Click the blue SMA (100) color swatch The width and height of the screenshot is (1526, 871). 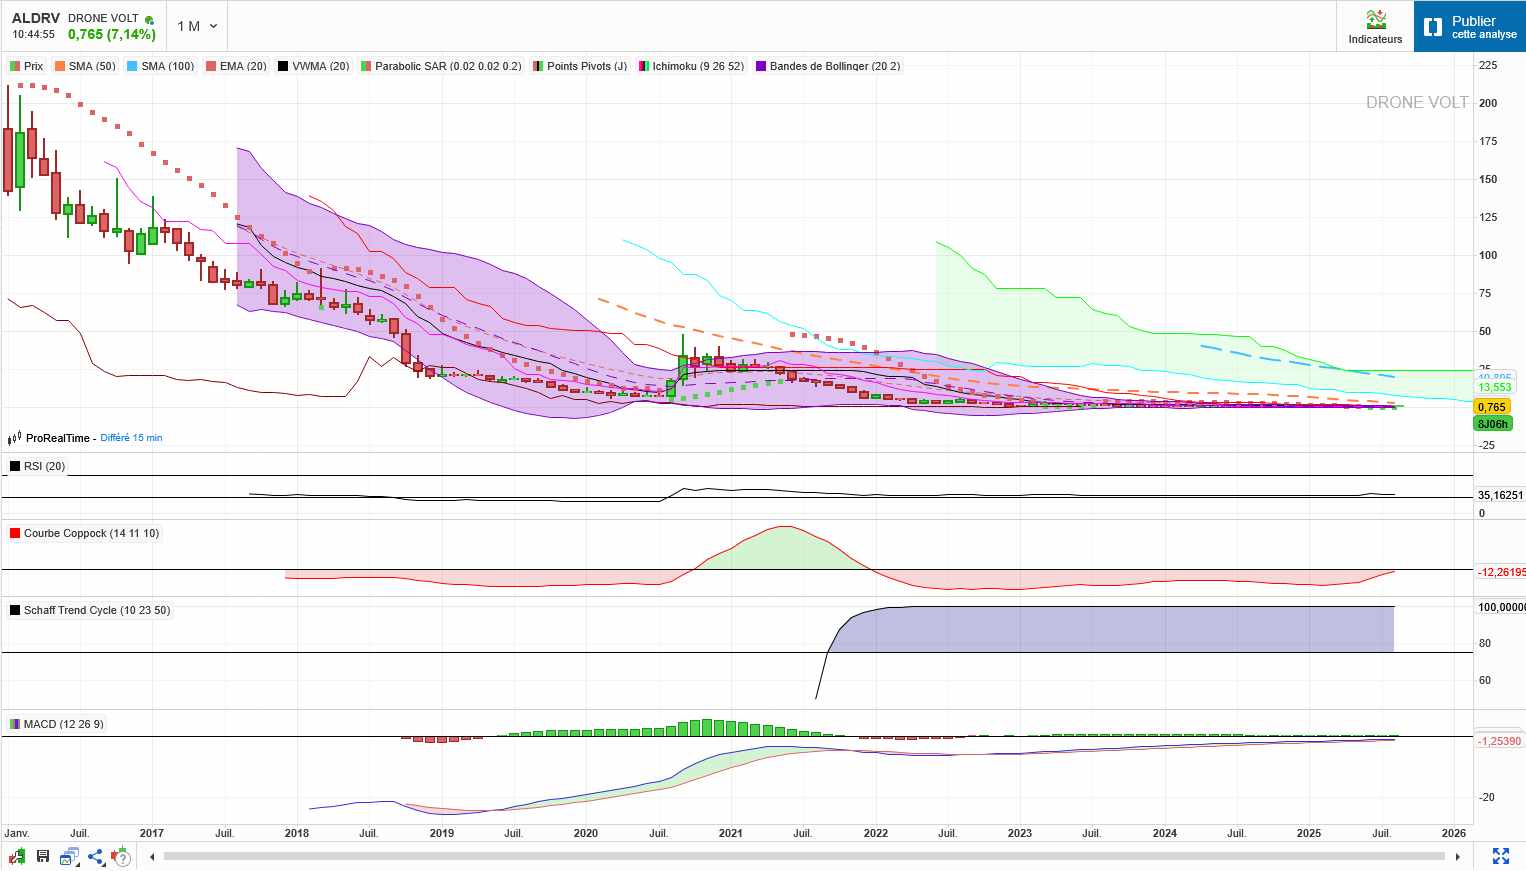pyautogui.click(x=132, y=66)
